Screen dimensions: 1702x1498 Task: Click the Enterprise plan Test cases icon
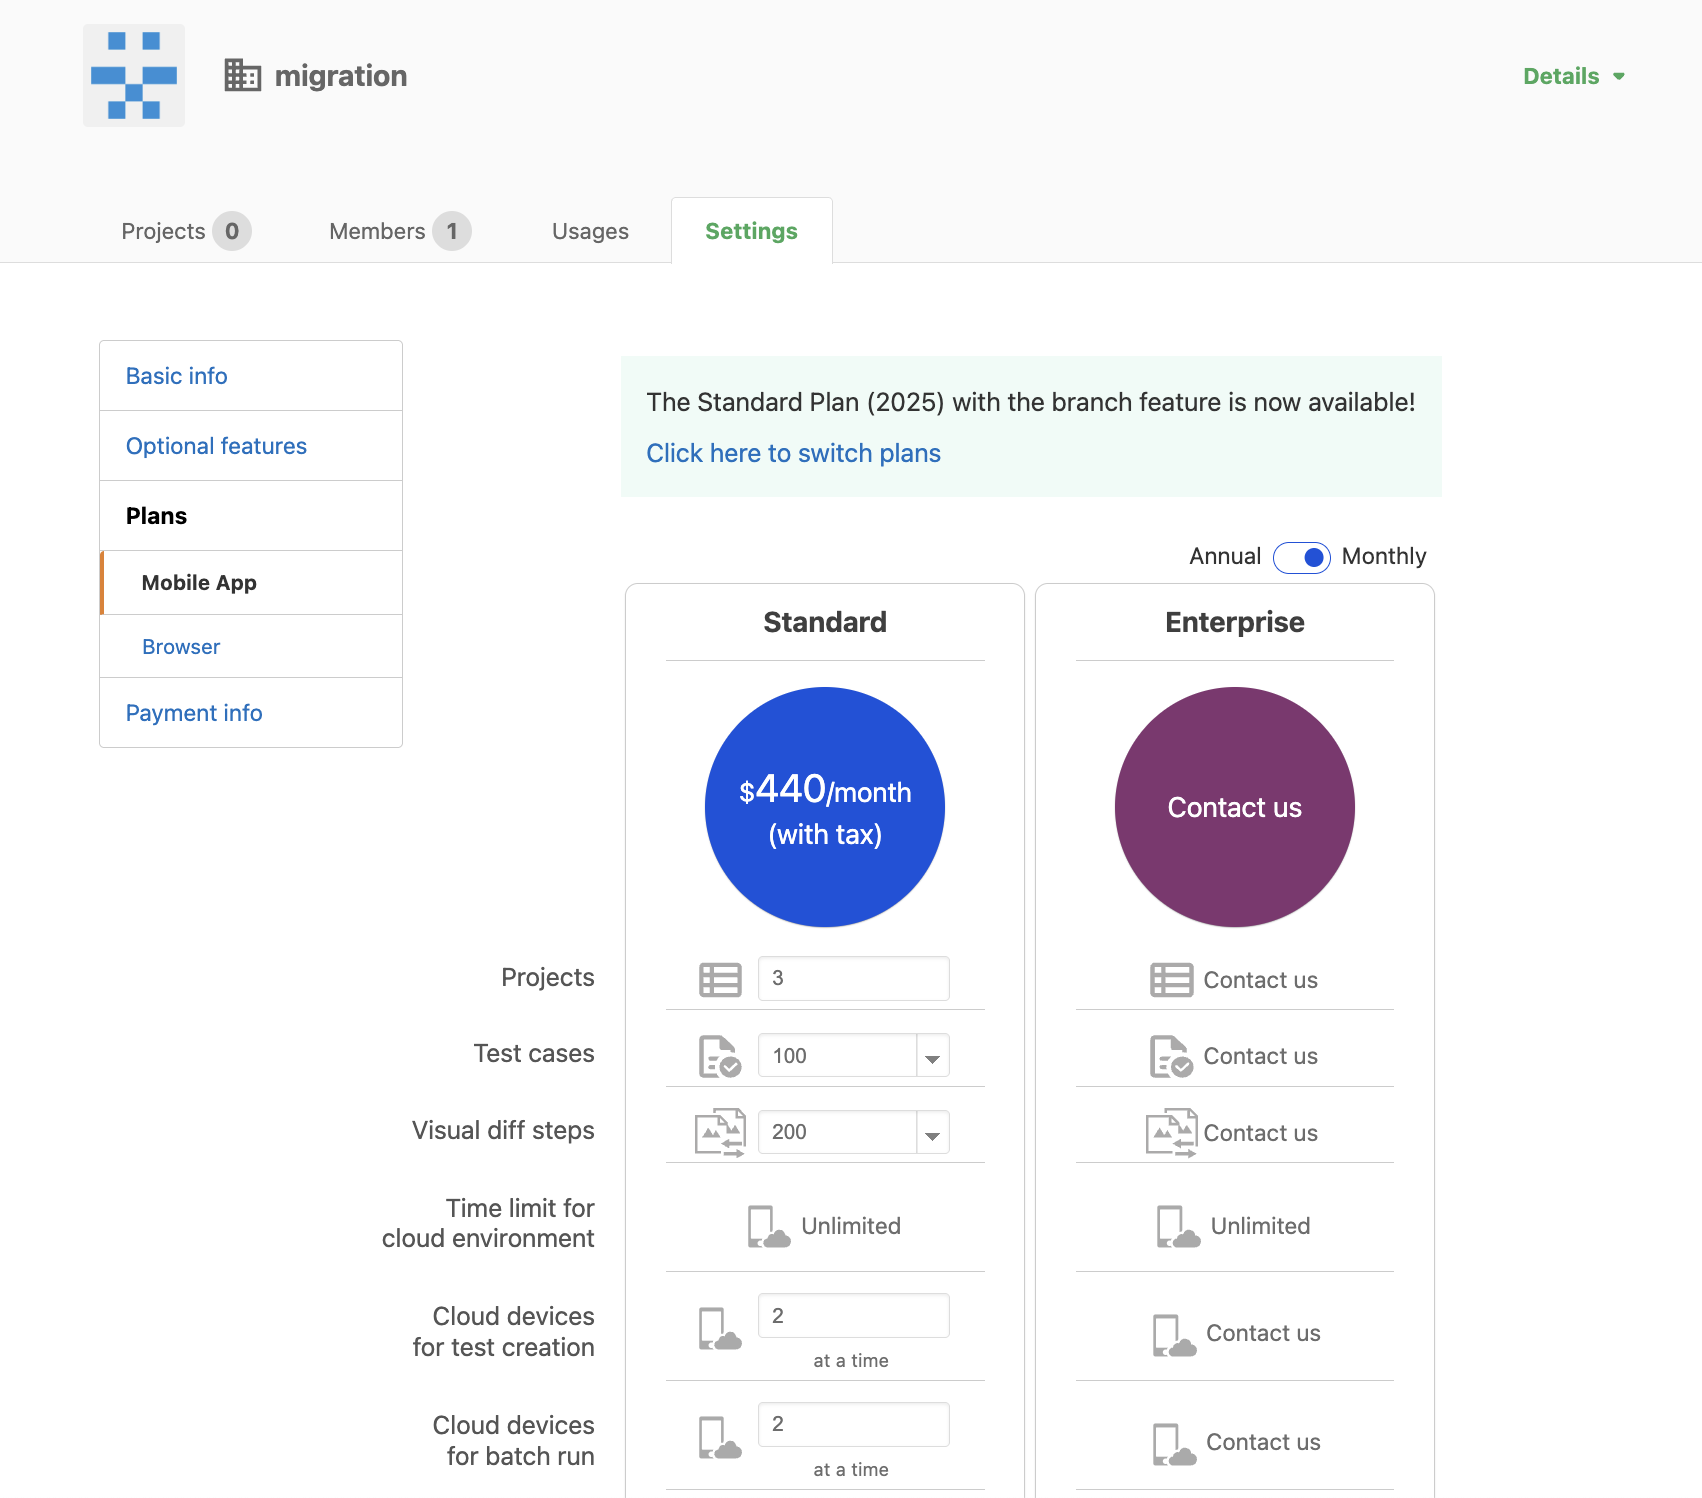click(x=1171, y=1056)
